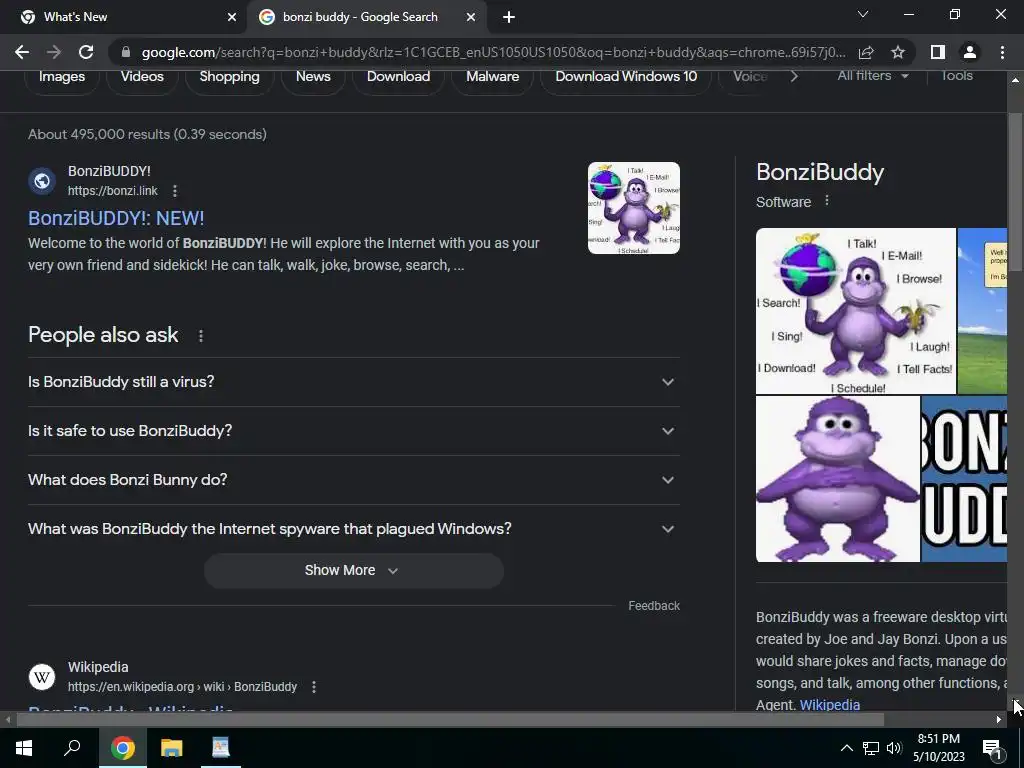Open the Chrome profile menu
Viewport: 1024px width, 768px height.
tap(970, 52)
